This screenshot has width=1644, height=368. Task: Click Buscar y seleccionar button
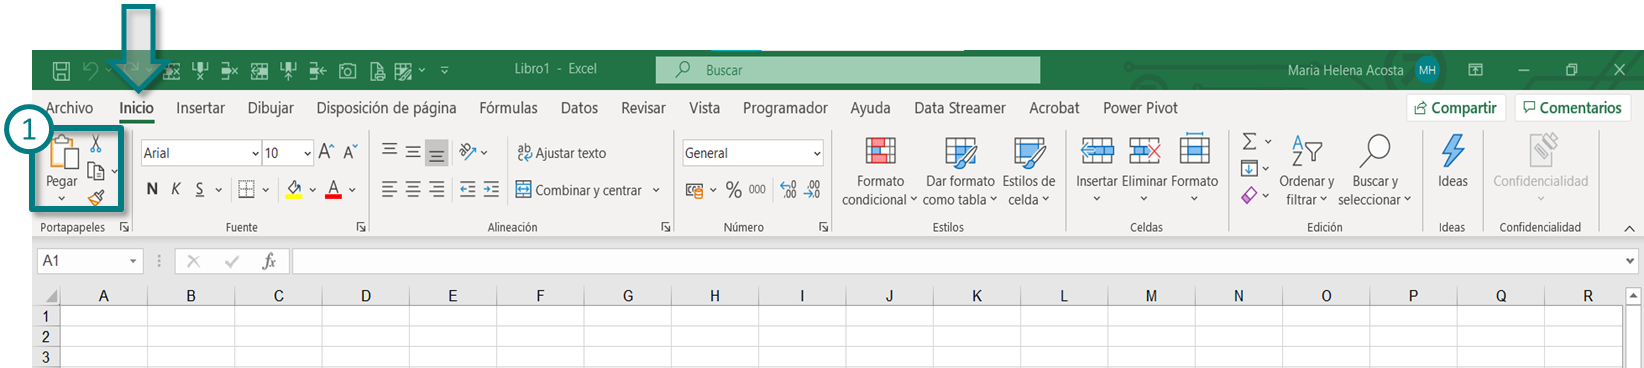1375,170
